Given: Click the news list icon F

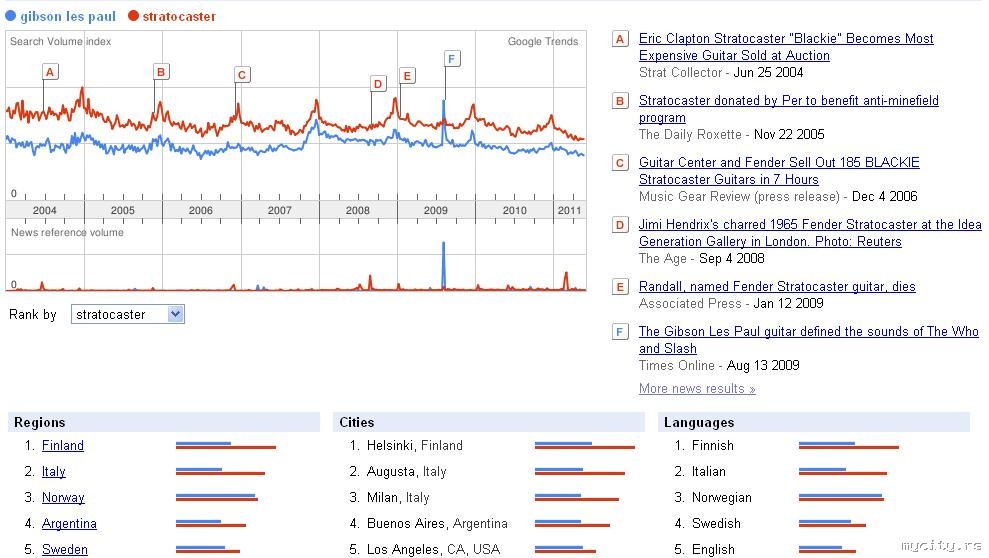Looking at the screenshot, I should 620,332.
